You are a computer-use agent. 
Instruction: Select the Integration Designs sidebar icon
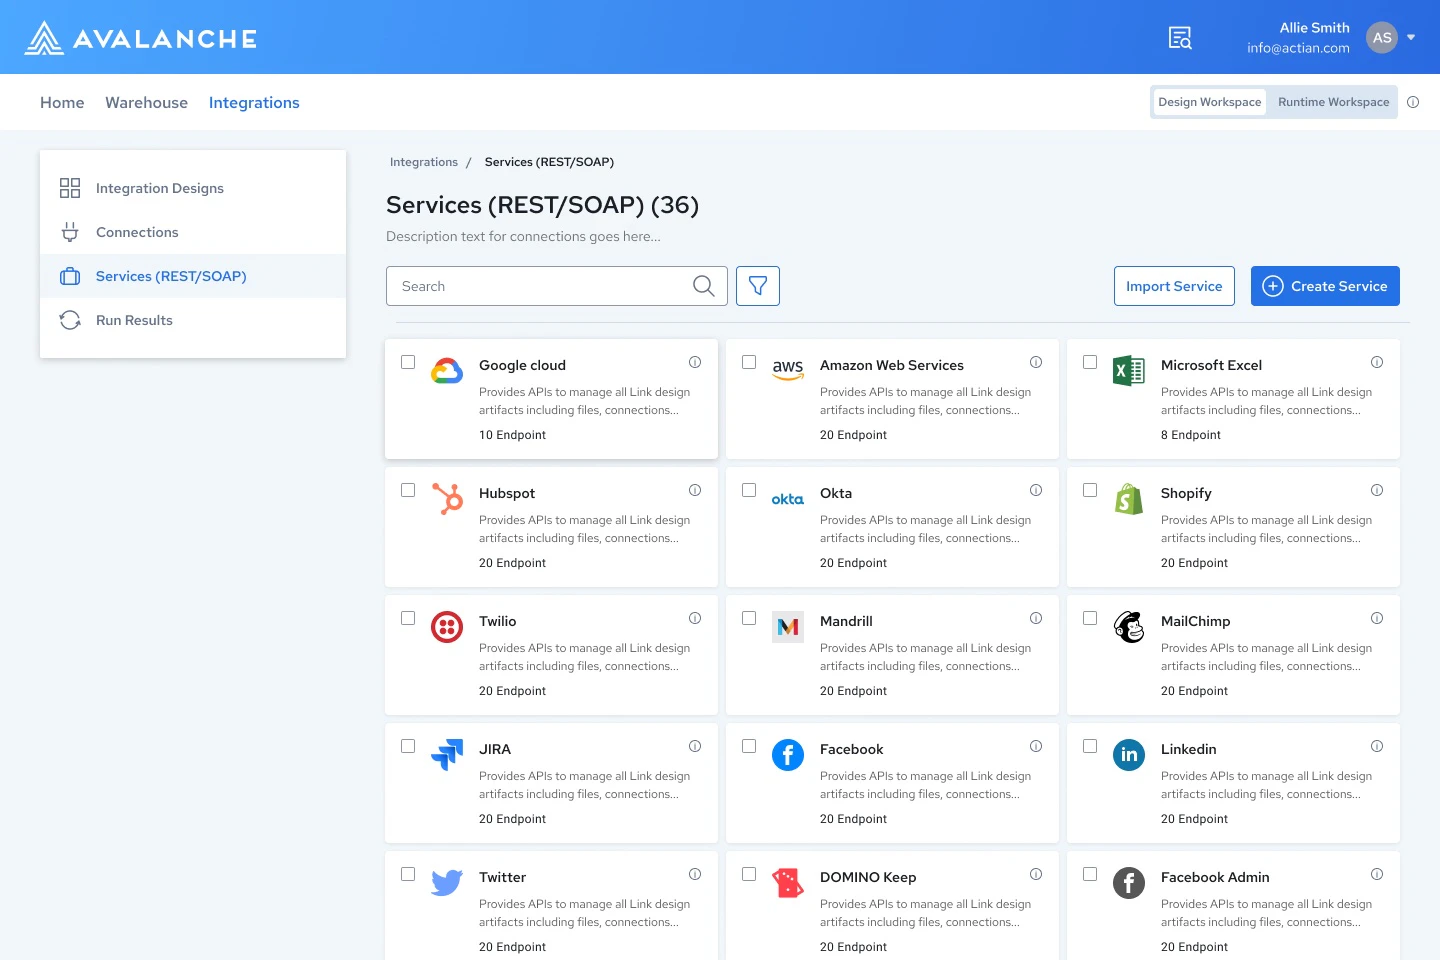pos(69,187)
